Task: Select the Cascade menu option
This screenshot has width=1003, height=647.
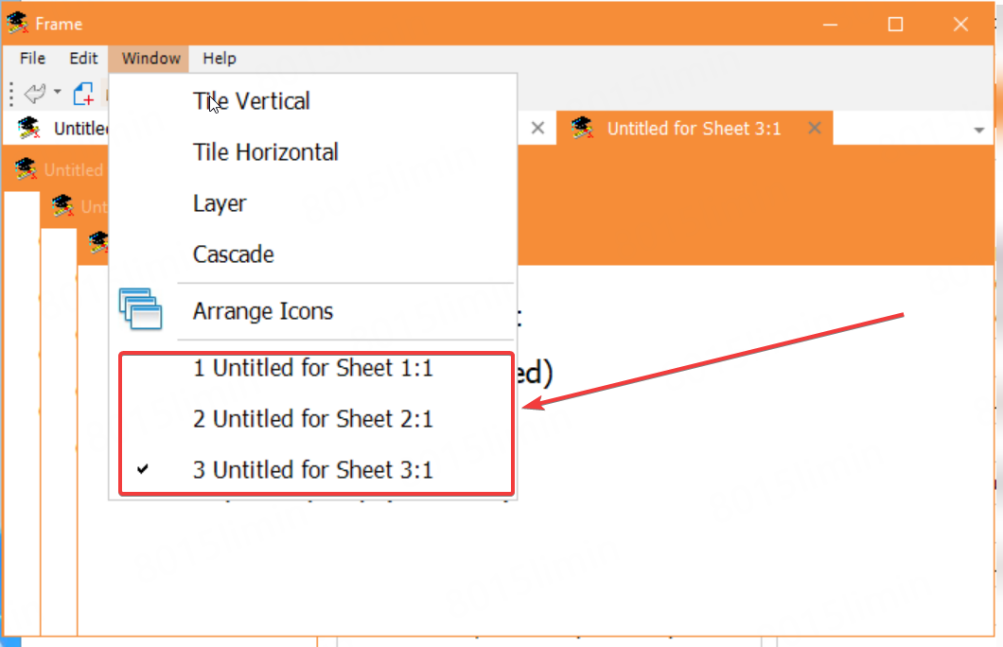Action: pyautogui.click(x=233, y=254)
